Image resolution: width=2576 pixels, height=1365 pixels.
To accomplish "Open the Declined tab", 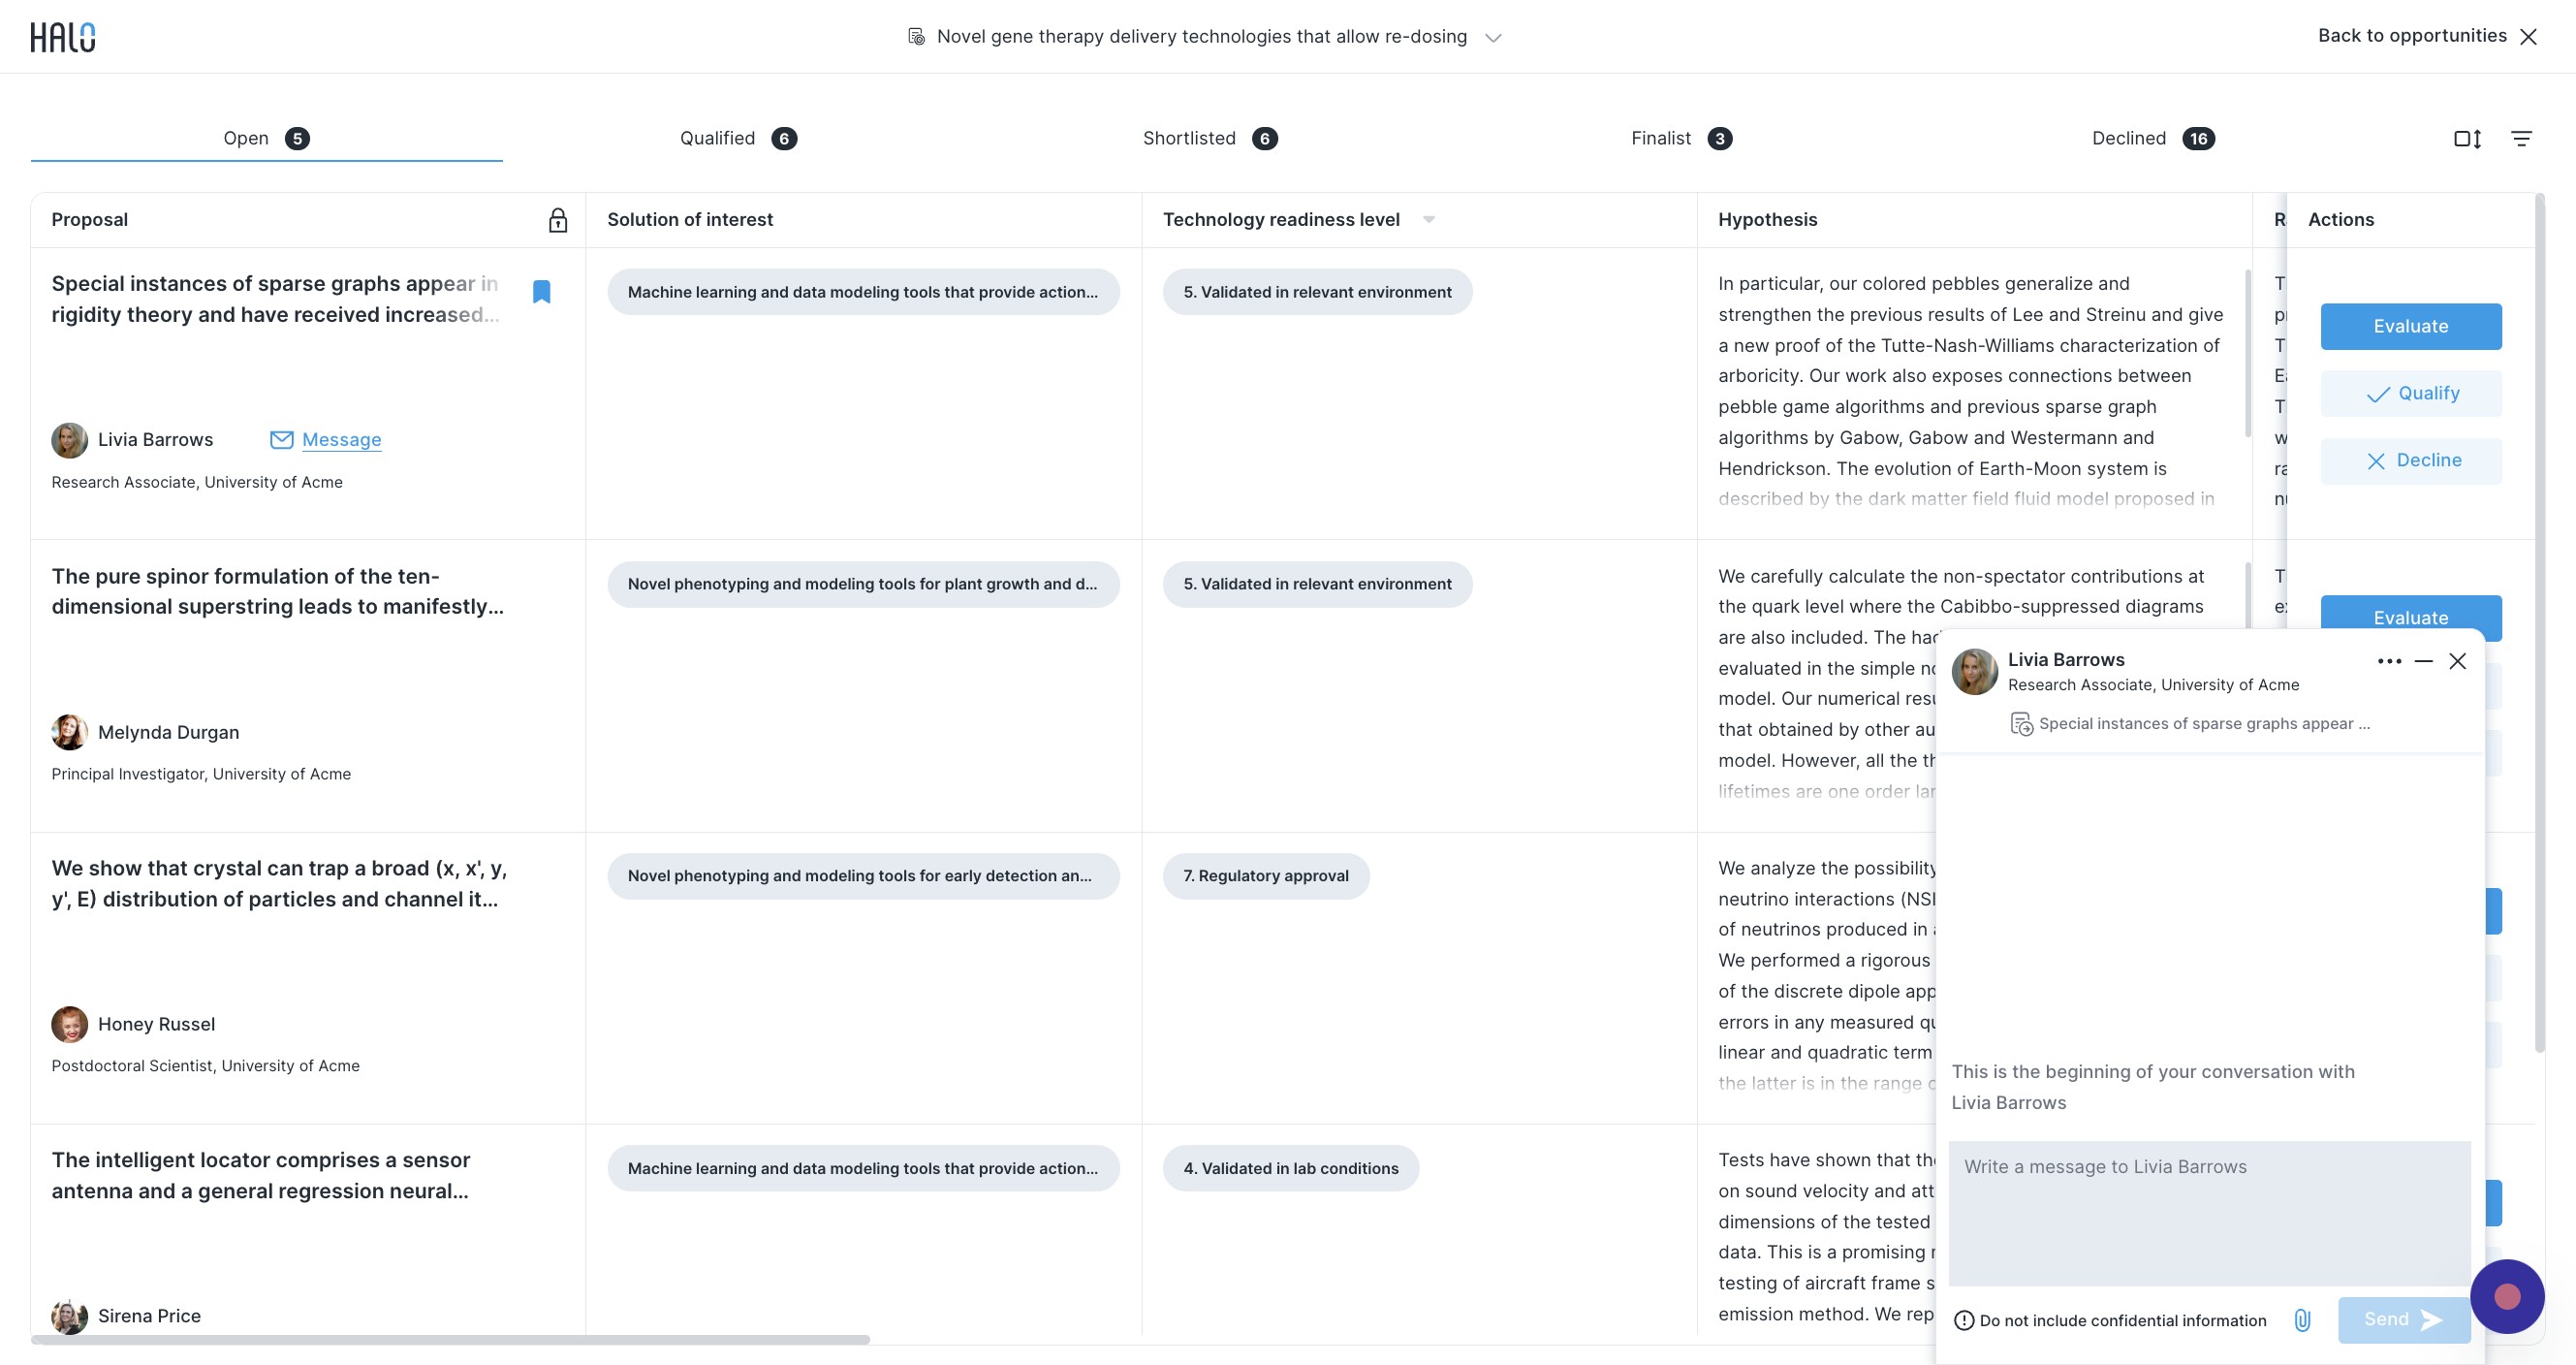I will coord(2153,138).
